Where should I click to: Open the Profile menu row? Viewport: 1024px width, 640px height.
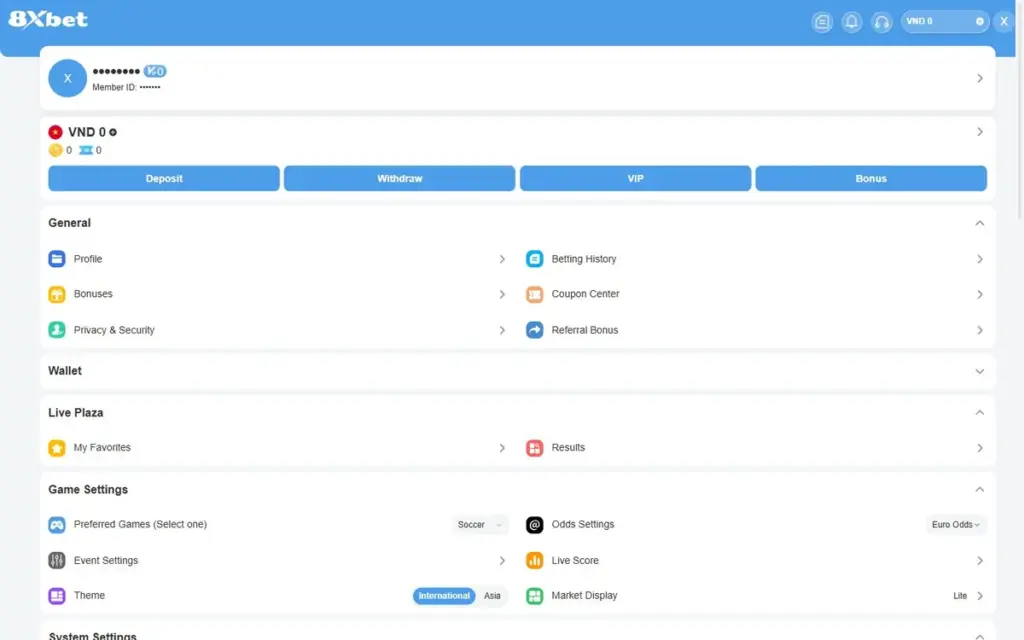(x=278, y=259)
